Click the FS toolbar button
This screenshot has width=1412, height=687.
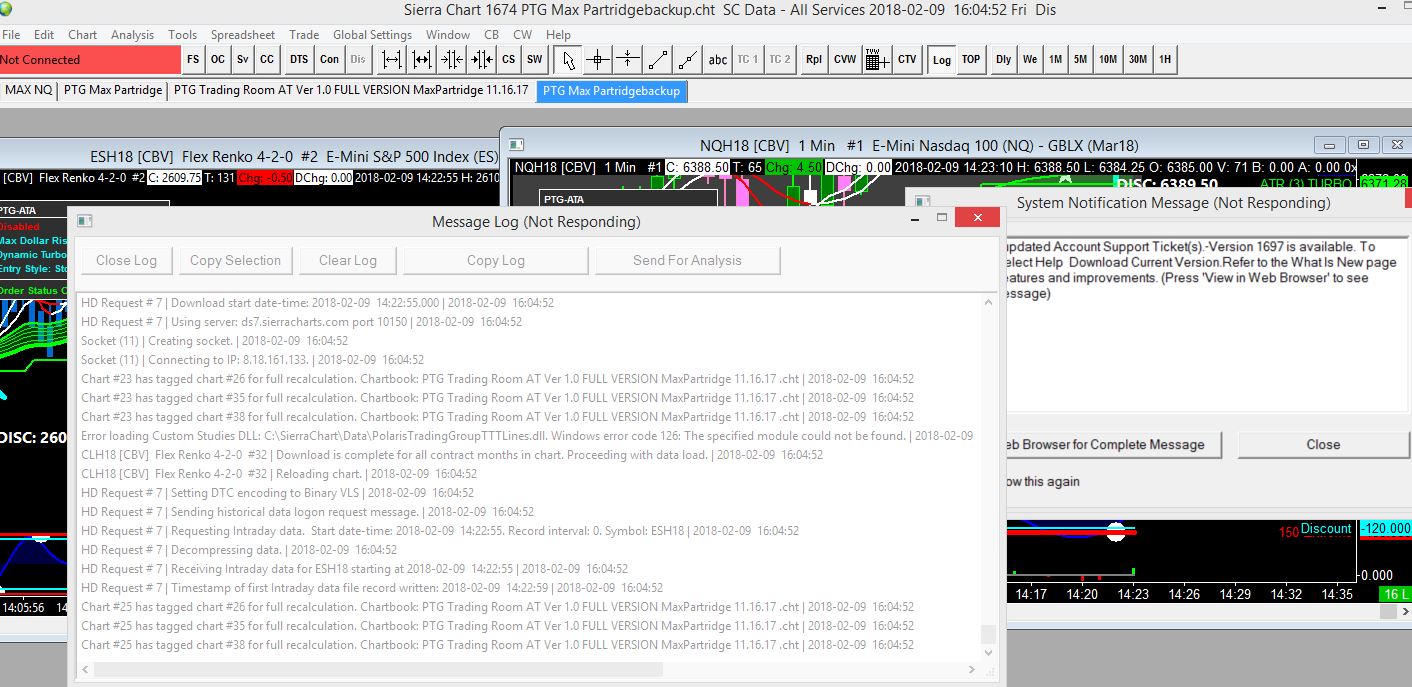click(x=193, y=60)
